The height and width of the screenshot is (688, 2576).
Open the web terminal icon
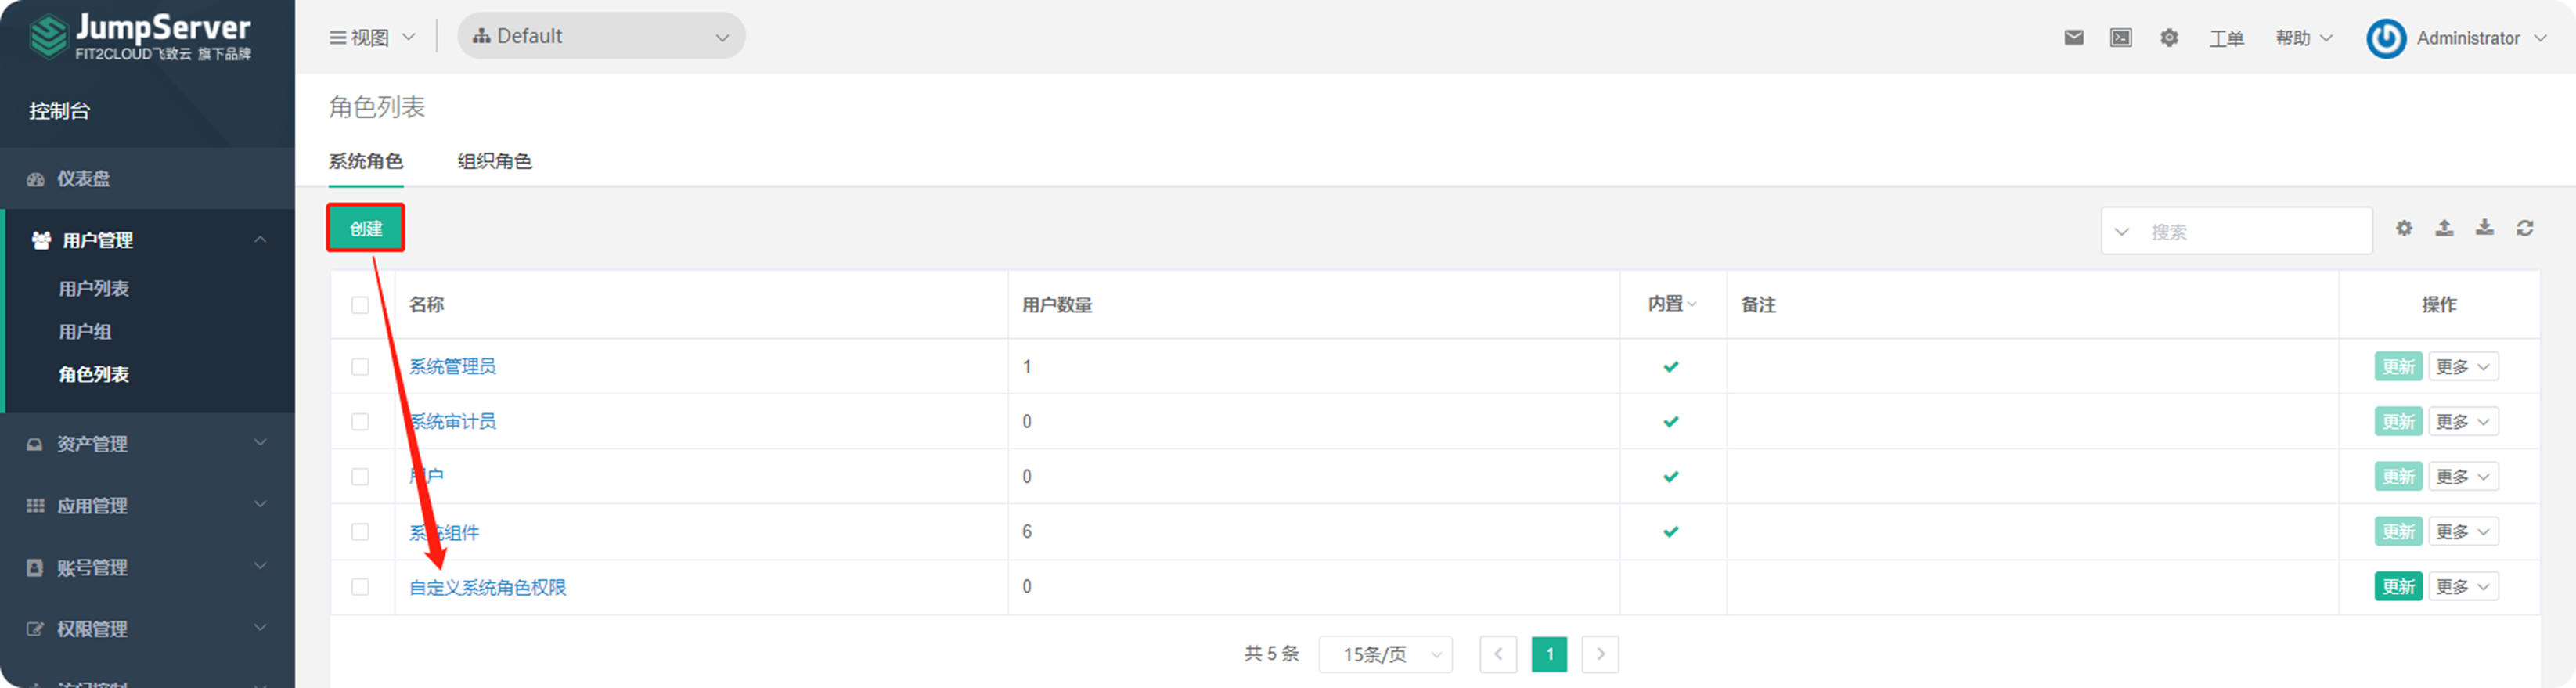(2121, 38)
